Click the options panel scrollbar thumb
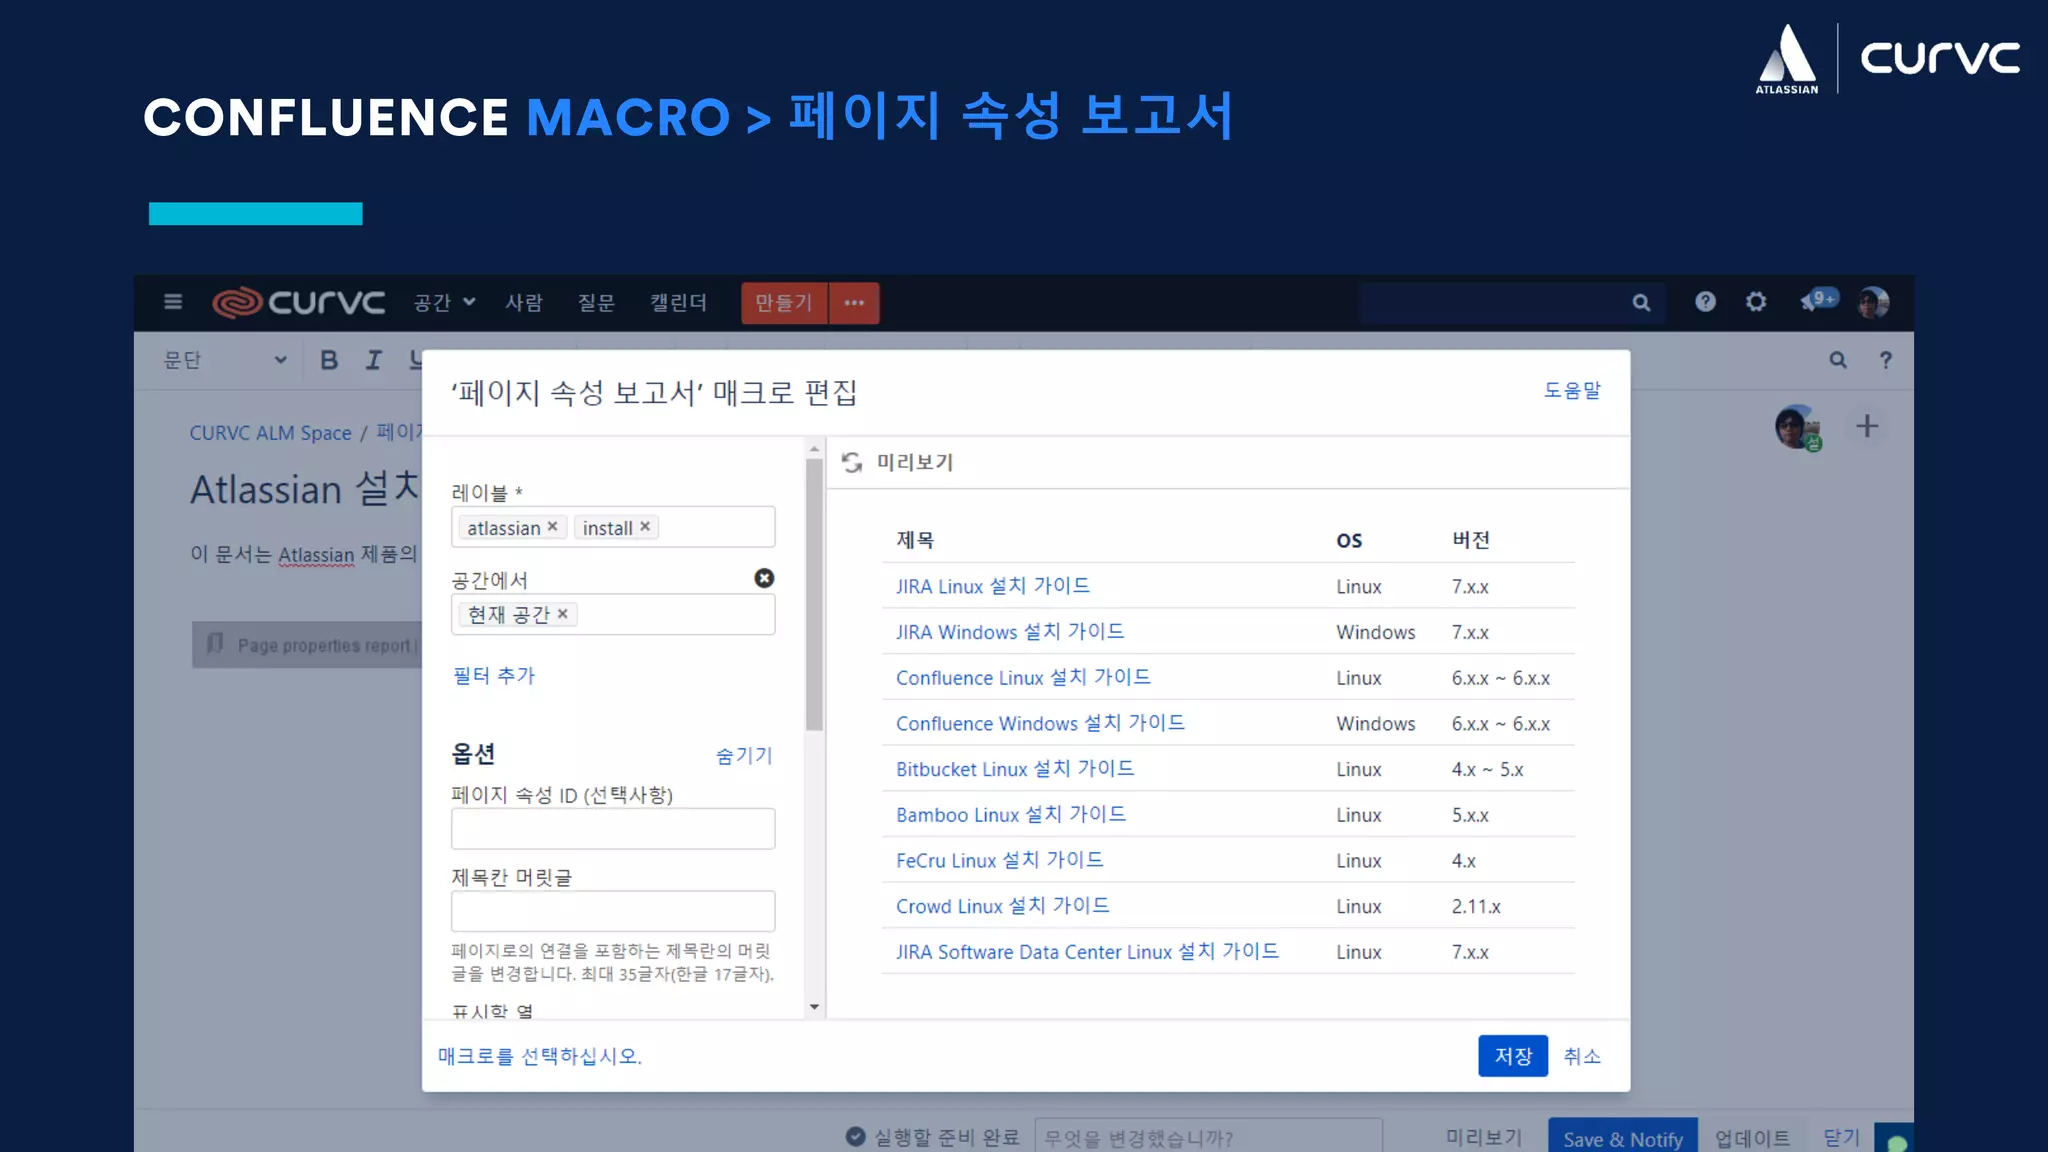Screen dimensions: 2048x1152 coord(814,594)
